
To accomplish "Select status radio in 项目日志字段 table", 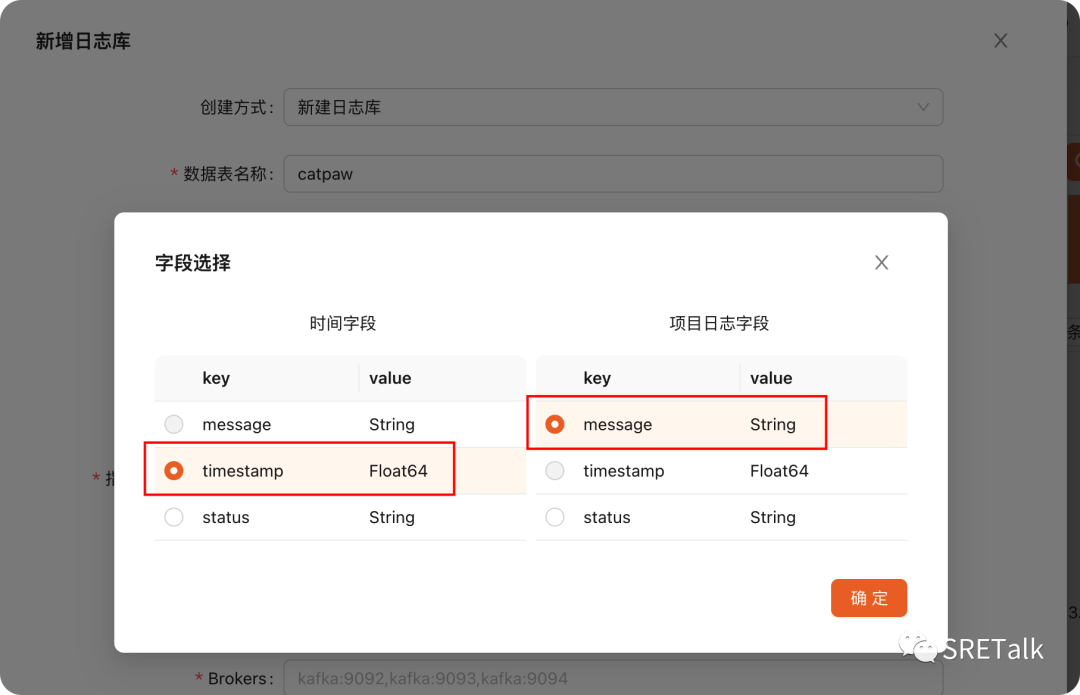I will coord(554,517).
